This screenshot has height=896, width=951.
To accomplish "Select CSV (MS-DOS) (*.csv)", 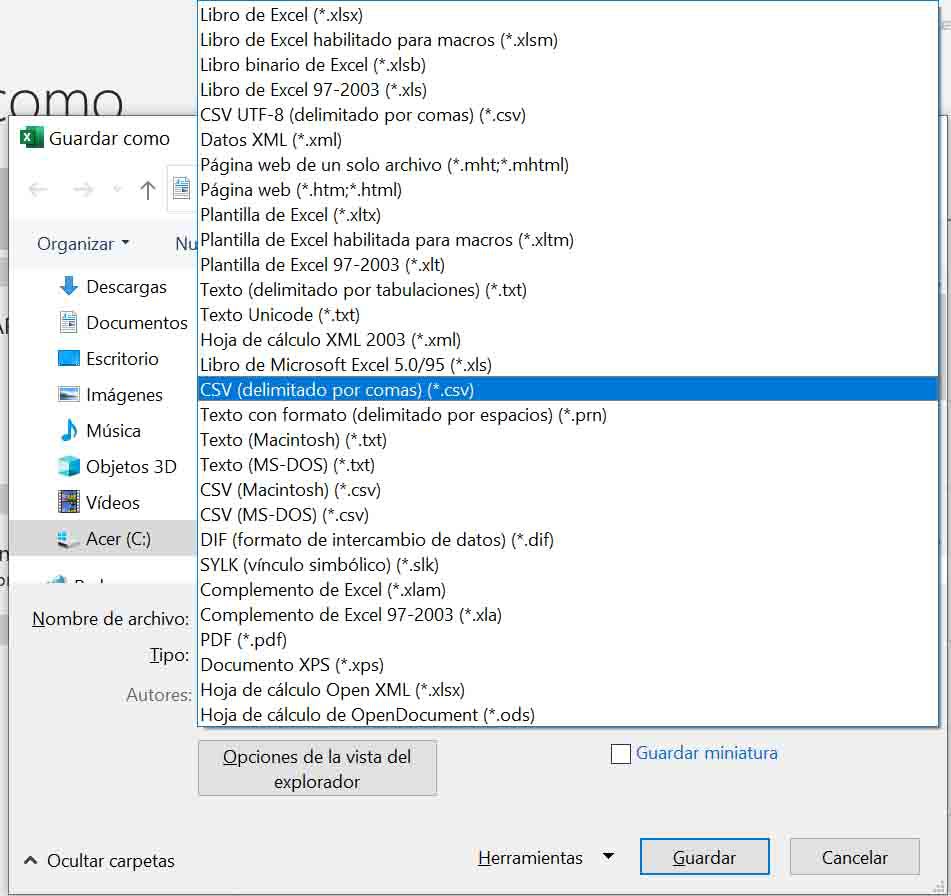I will pos(568,514).
